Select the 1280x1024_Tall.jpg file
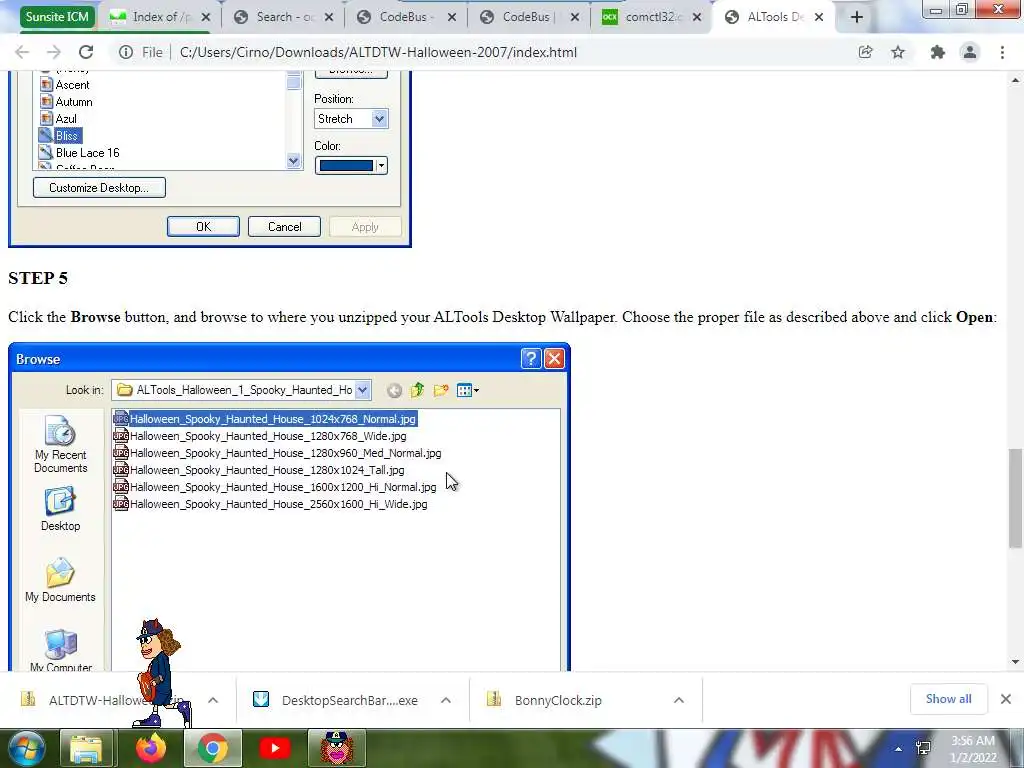The image size is (1024, 768). click(x=259, y=470)
